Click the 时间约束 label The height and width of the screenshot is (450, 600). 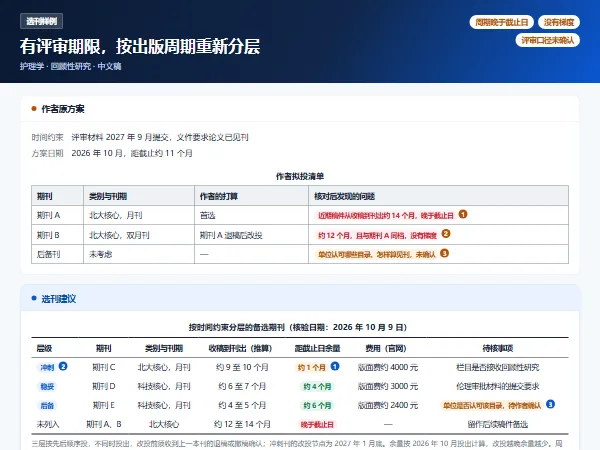pos(47,137)
